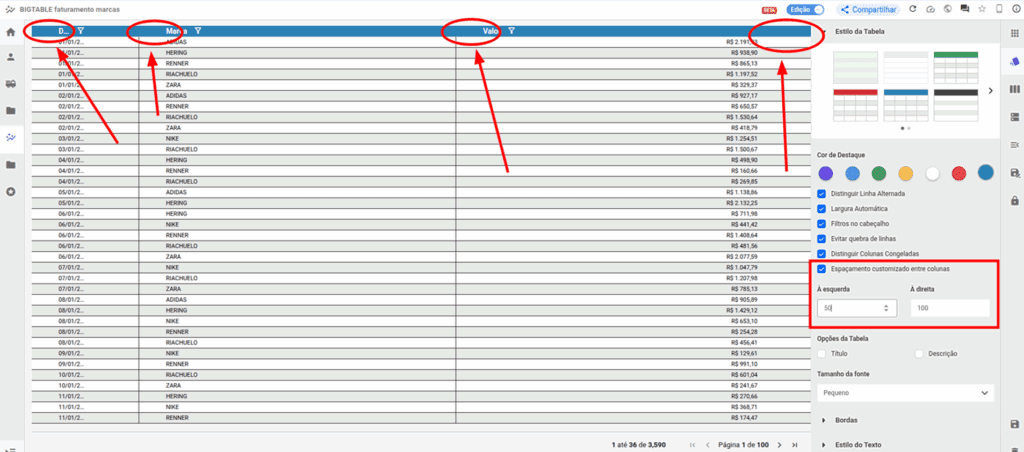Open the Tamanho da fonte dropdown
This screenshot has width=1024, height=452.
click(906, 393)
